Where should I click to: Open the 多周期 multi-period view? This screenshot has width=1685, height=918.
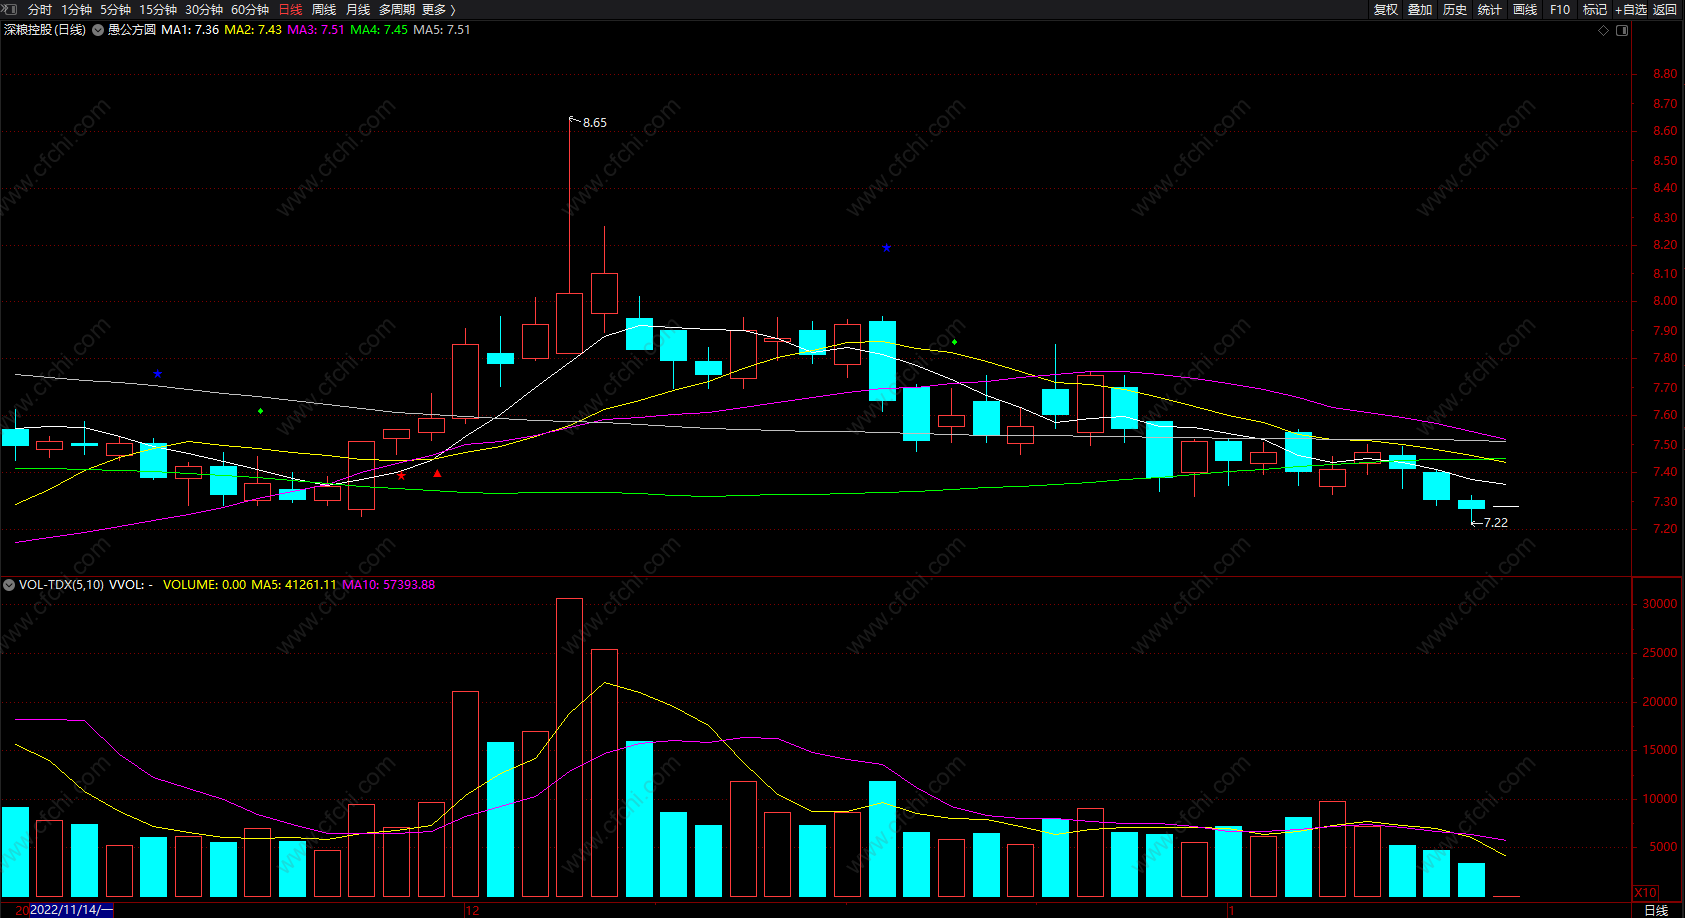coord(397,10)
